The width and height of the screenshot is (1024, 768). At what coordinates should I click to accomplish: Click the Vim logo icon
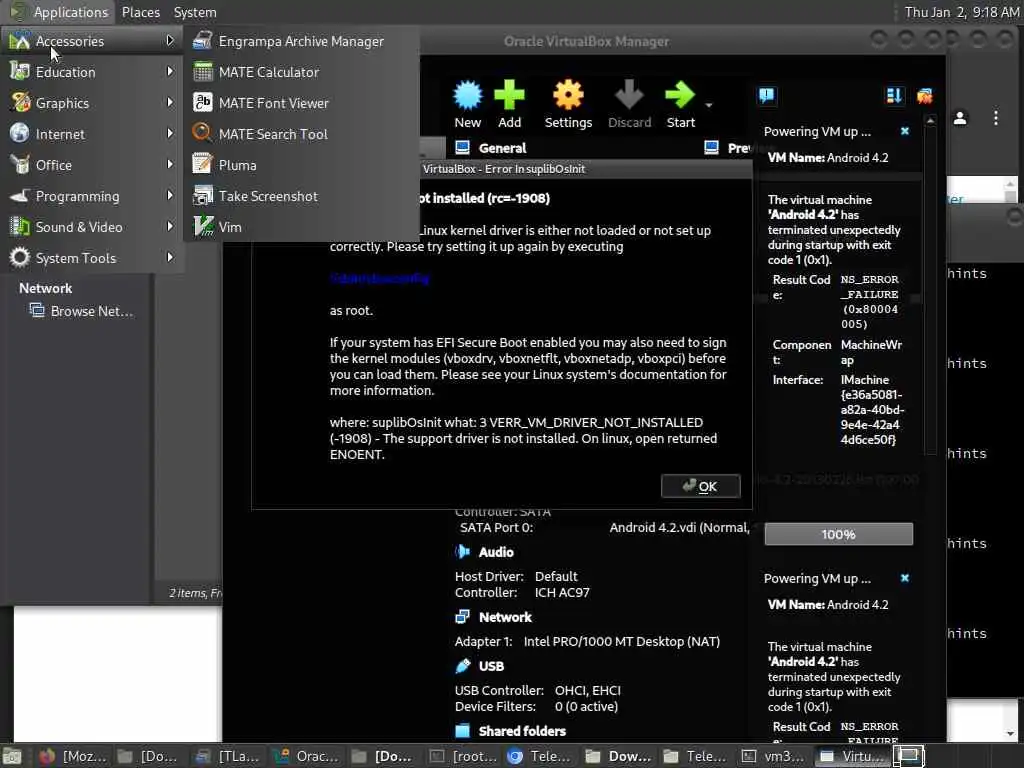pyautogui.click(x=202, y=226)
